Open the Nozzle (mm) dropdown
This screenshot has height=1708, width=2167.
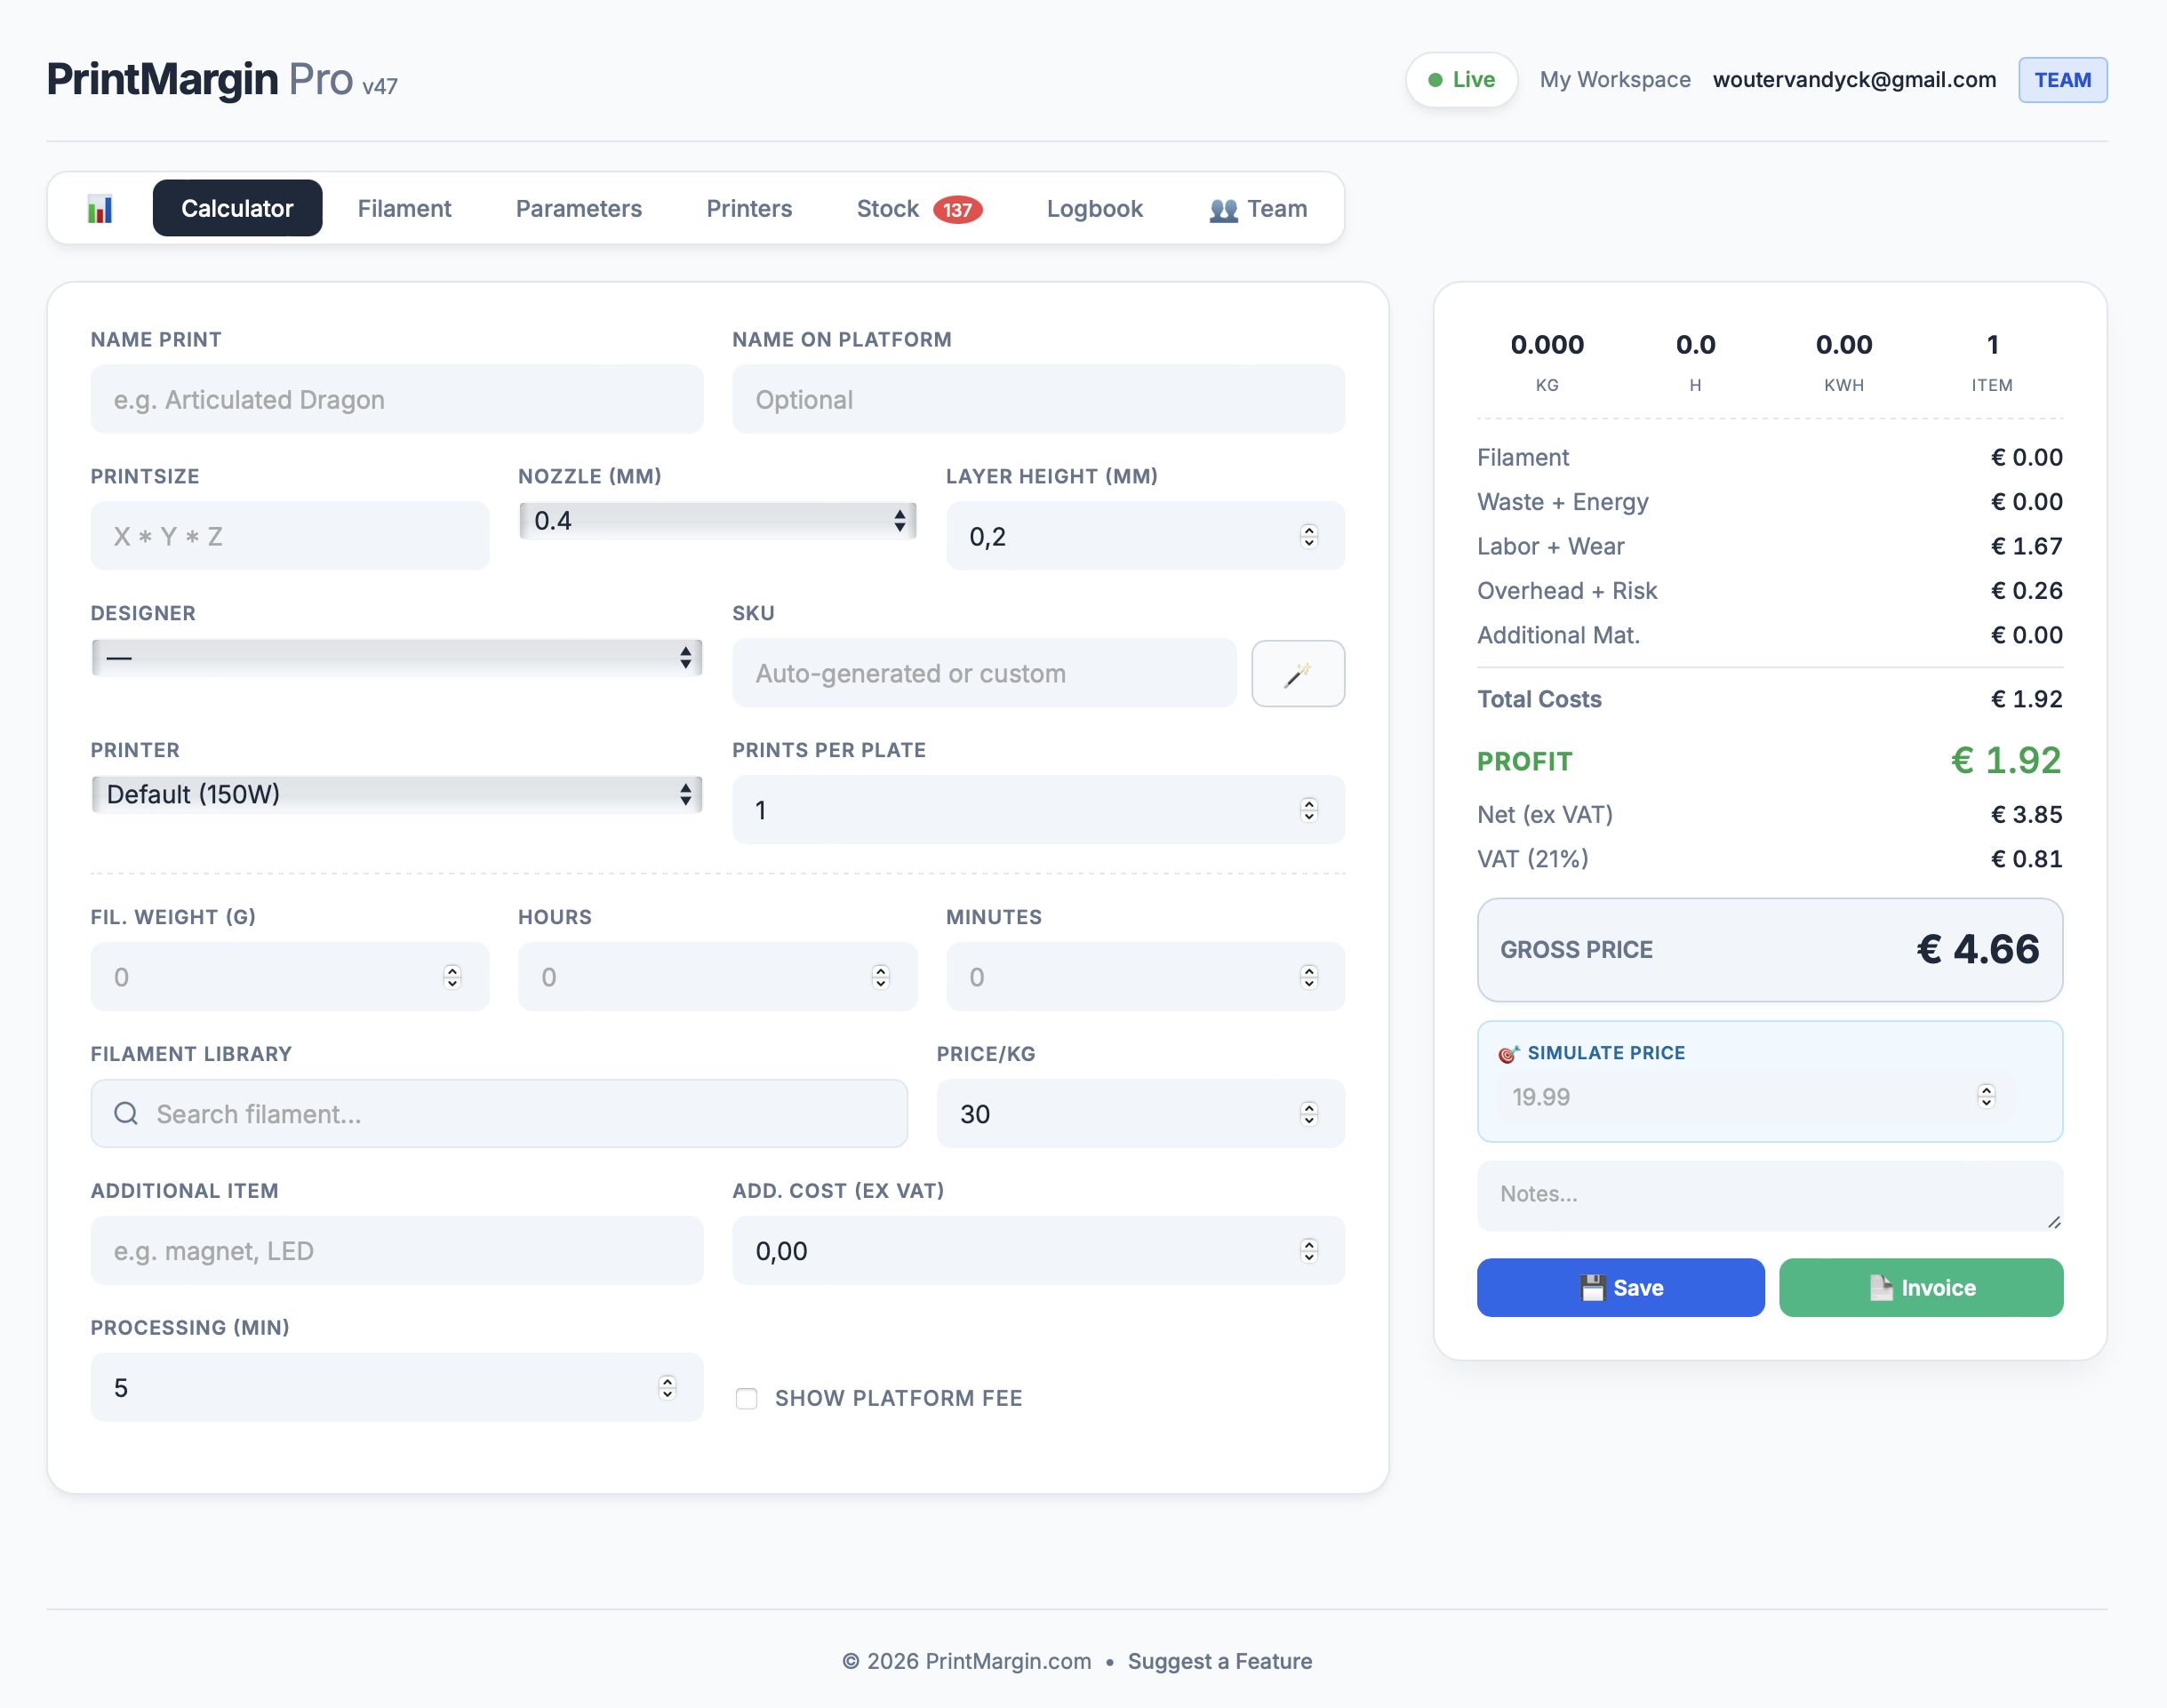(717, 520)
